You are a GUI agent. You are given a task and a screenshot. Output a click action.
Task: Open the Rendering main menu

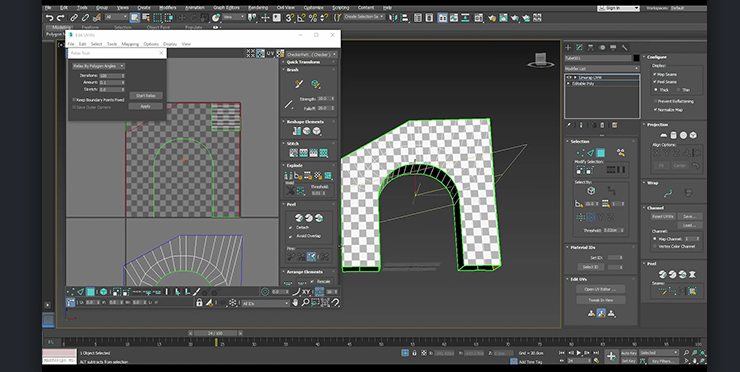[258, 8]
